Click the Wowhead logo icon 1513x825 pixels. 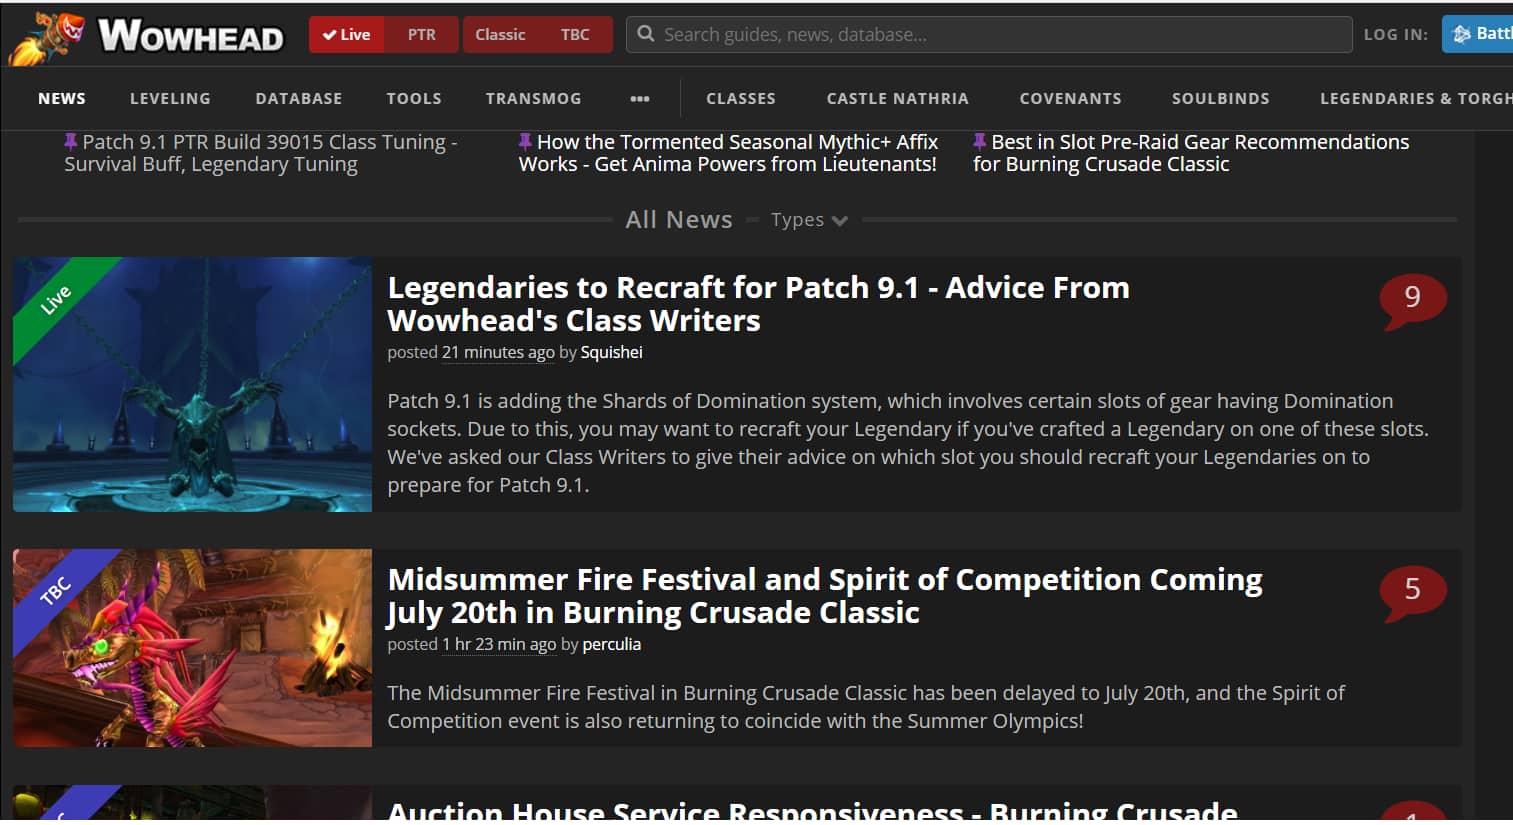coord(46,38)
